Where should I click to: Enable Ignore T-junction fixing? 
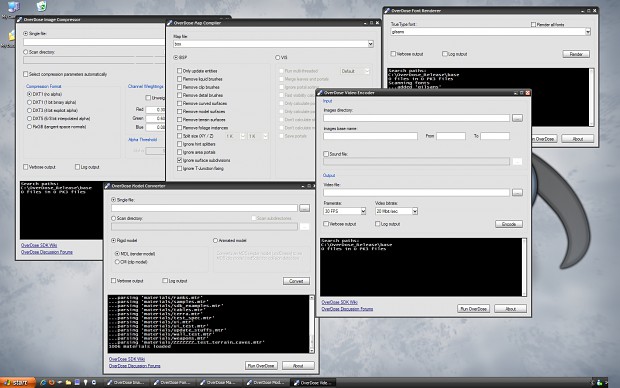180,168
